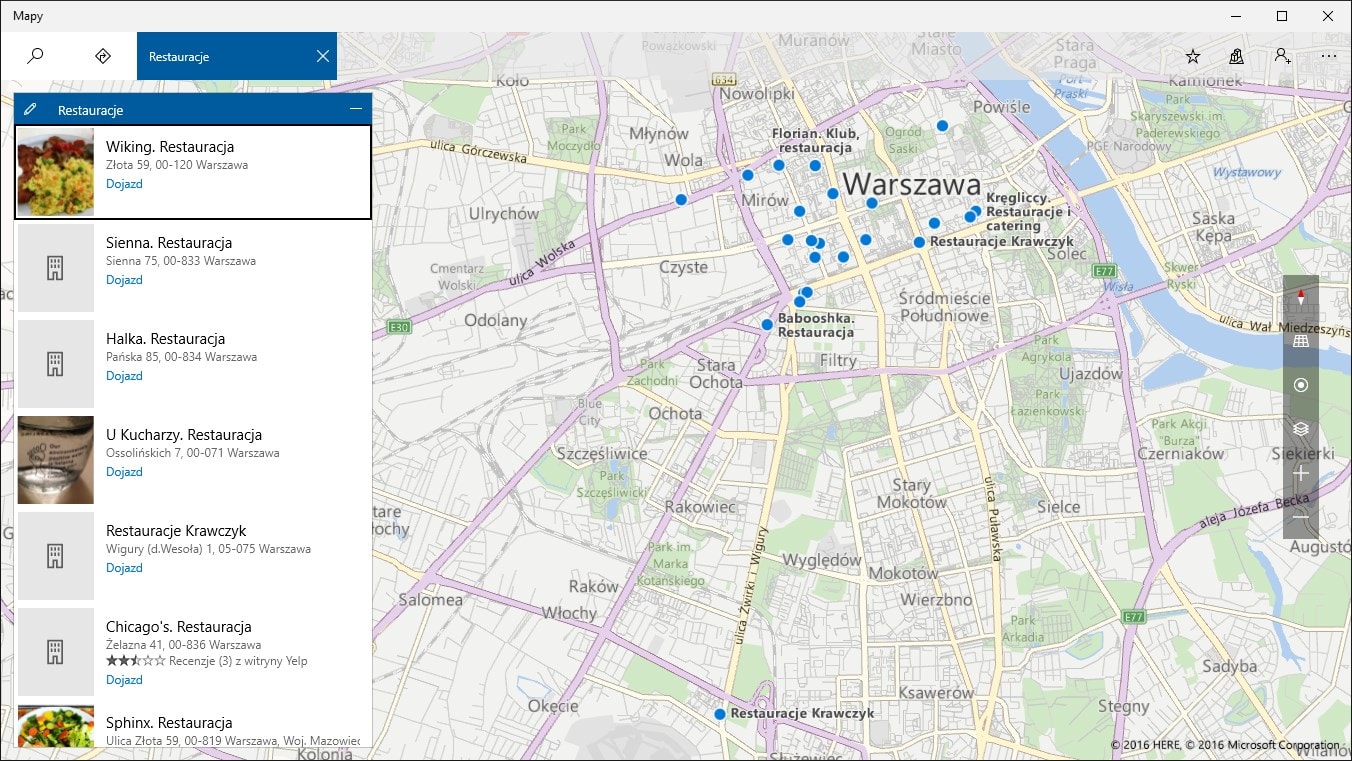Click Babooshka. Restauracja map pin

tap(767, 325)
